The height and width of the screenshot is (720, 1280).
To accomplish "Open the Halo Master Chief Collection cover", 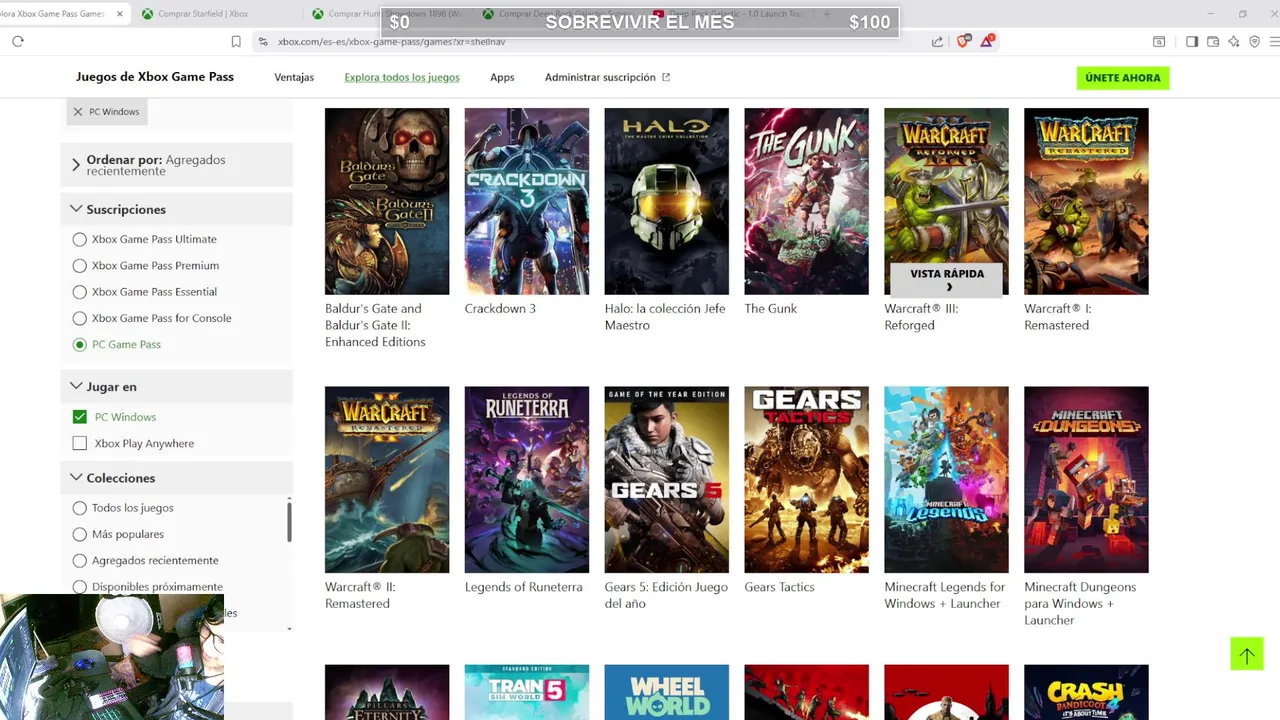I will [x=667, y=201].
